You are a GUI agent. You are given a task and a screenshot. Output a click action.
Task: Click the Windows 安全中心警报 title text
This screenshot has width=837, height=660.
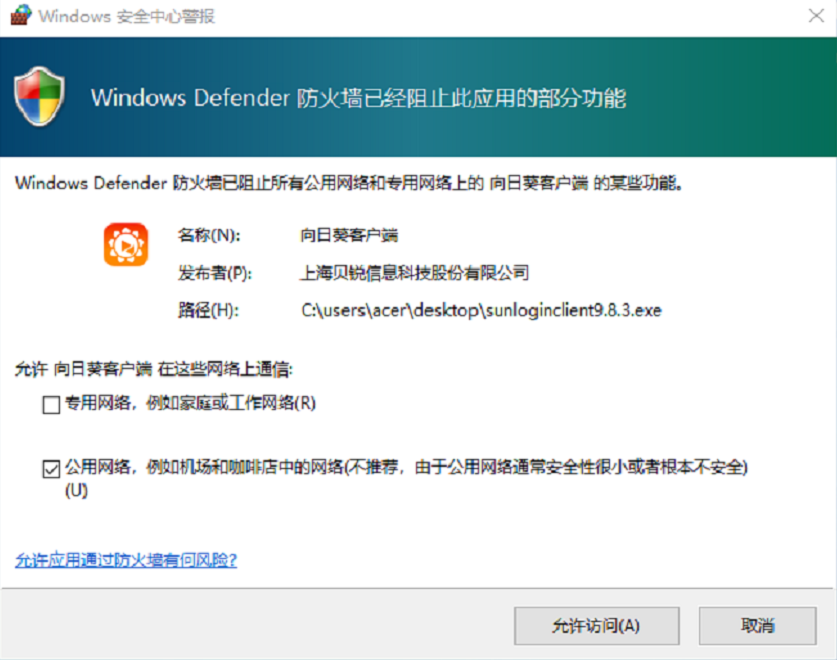[x=127, y=16]
